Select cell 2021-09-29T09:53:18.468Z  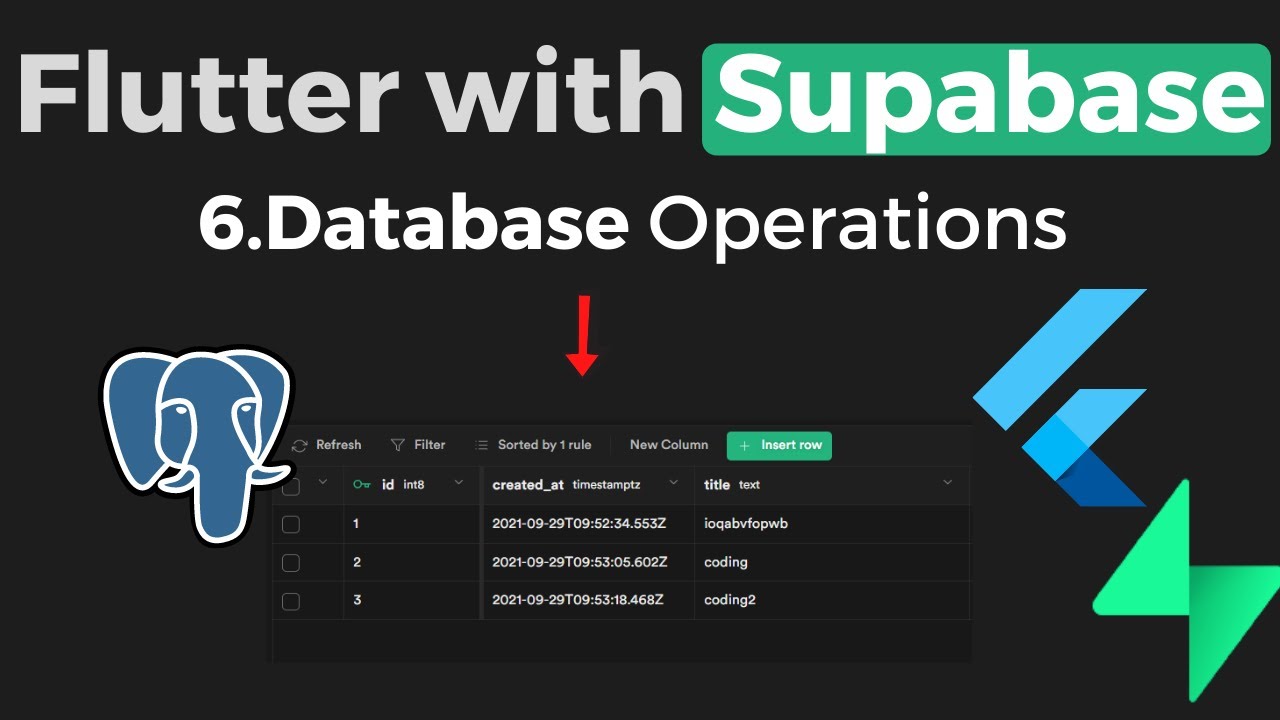pos(589,600)
